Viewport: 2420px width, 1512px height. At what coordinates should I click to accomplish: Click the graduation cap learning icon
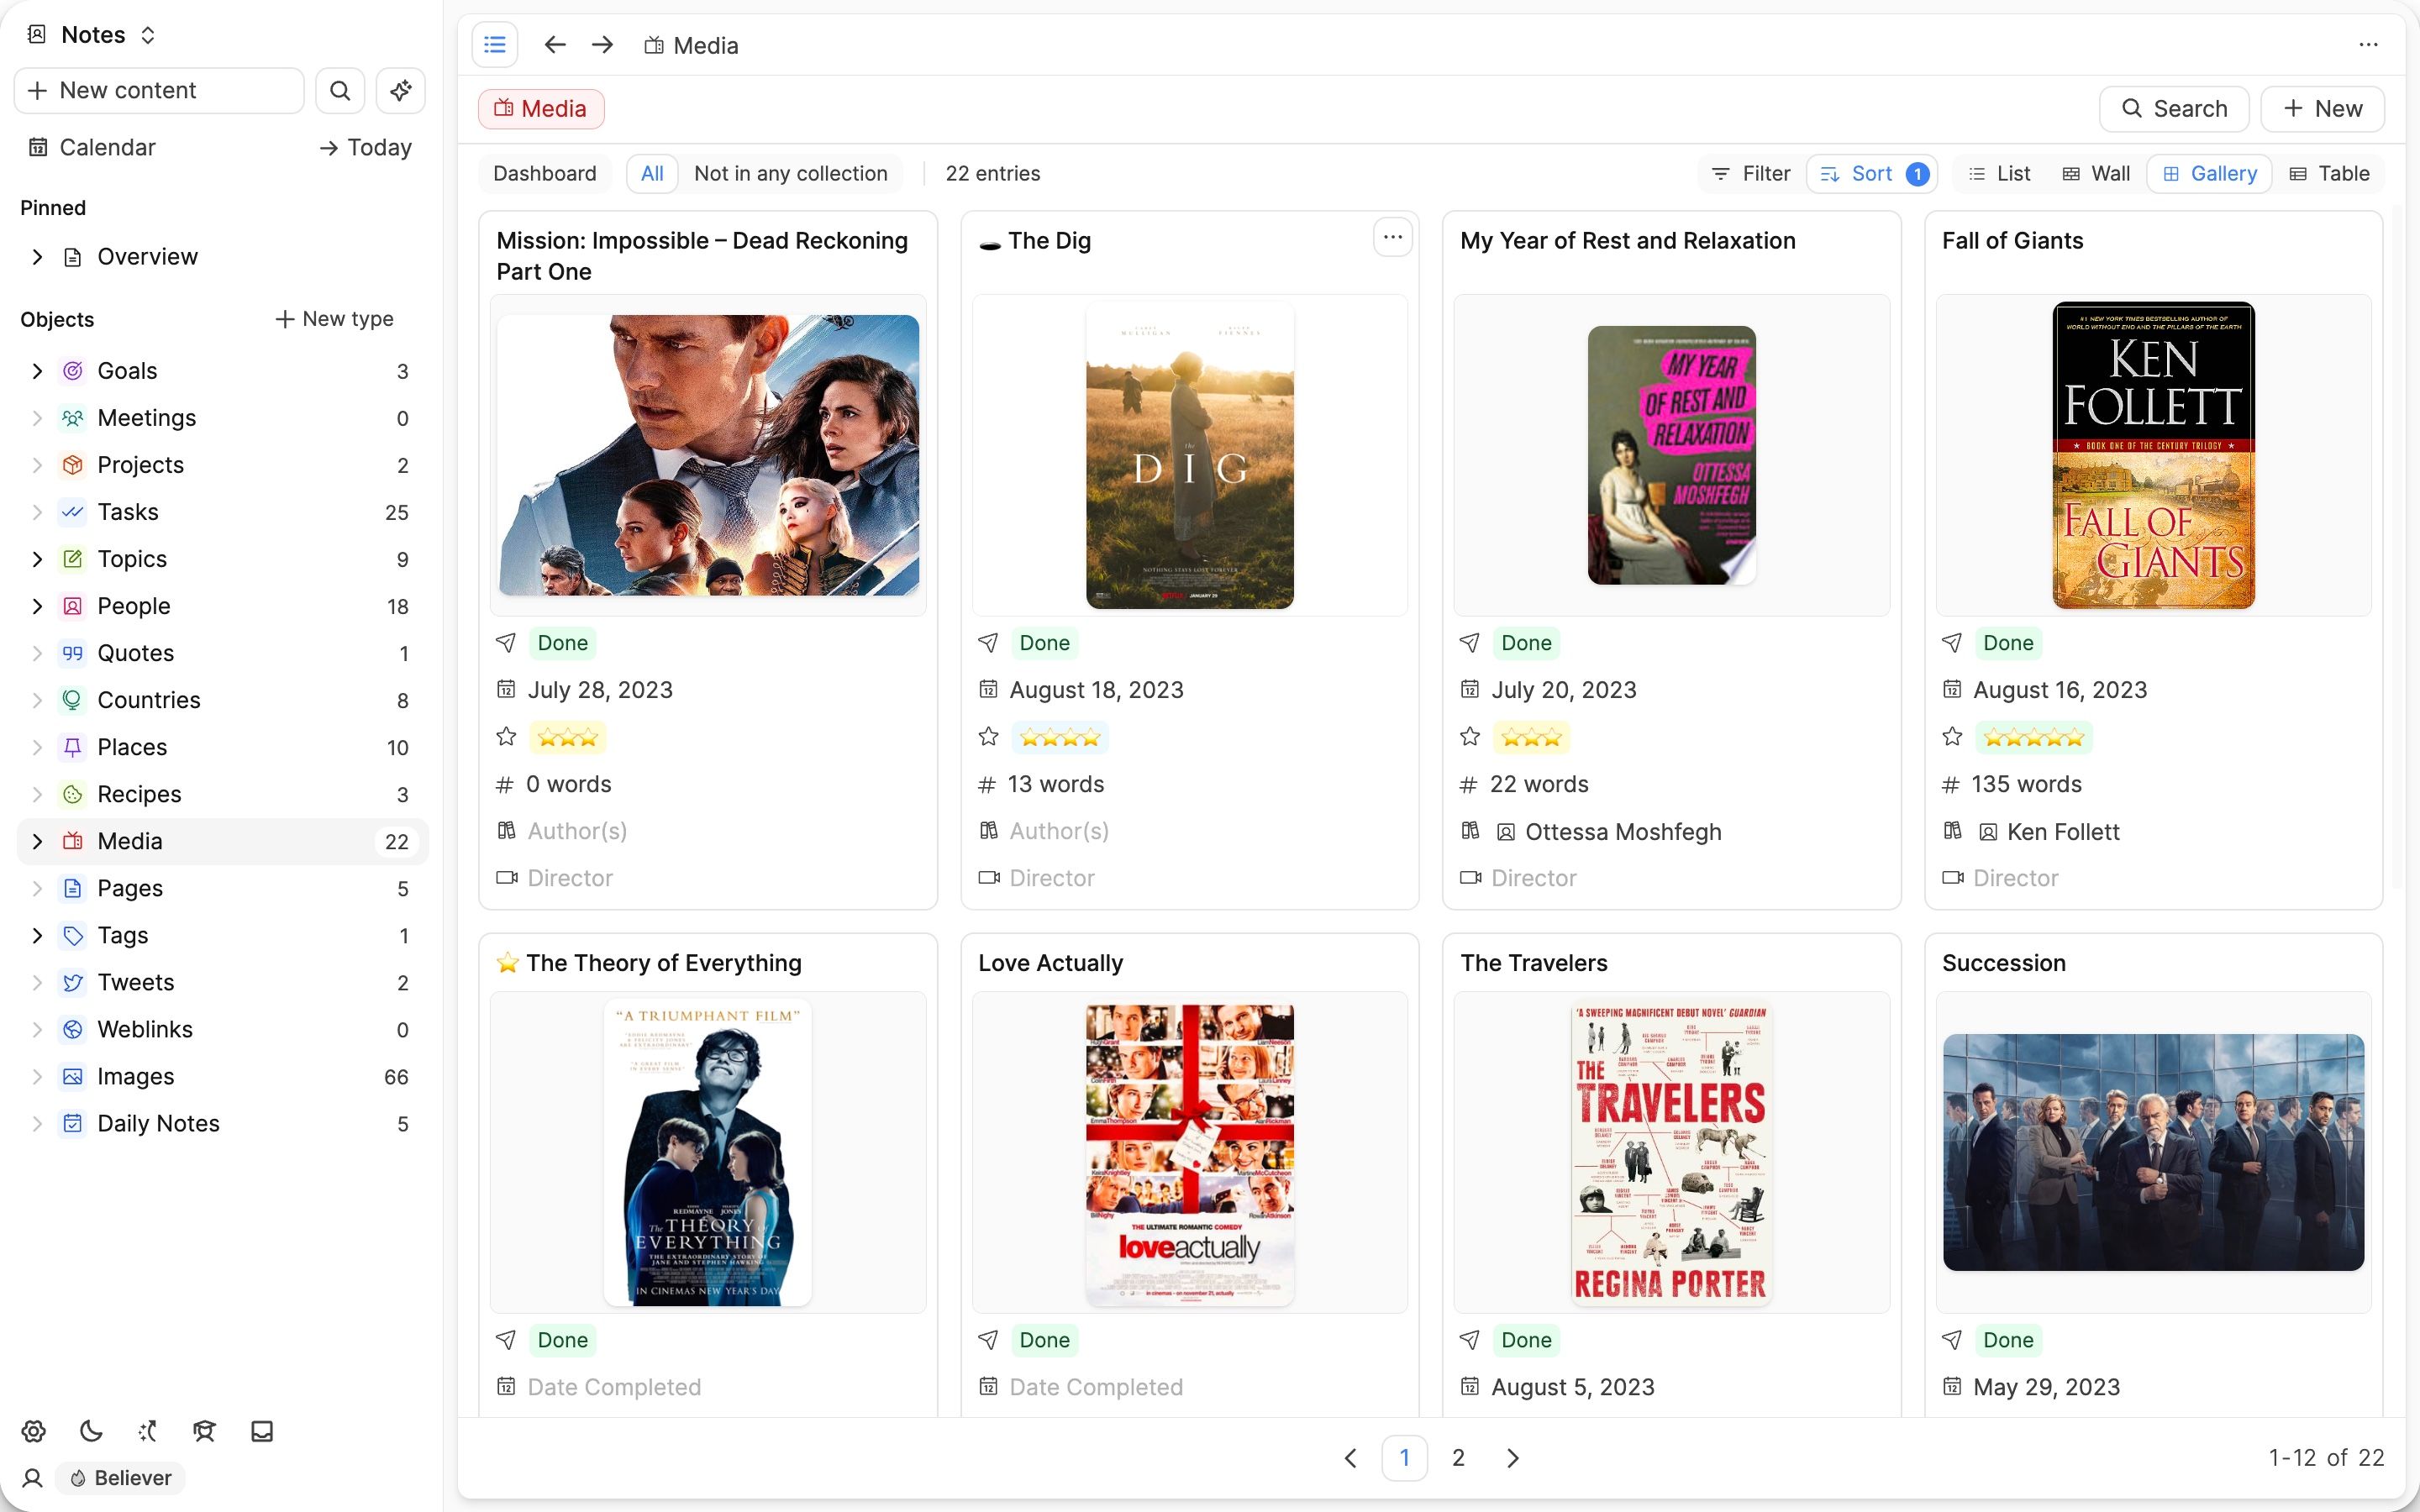click(204, 1430)
